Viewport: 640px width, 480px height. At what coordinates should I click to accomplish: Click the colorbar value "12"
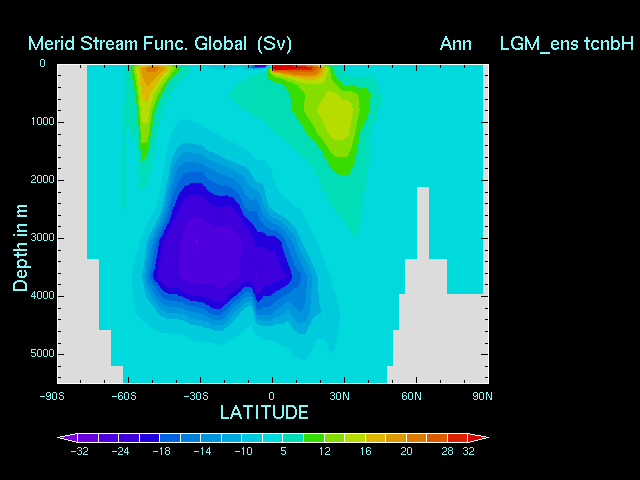coord(324,451)
